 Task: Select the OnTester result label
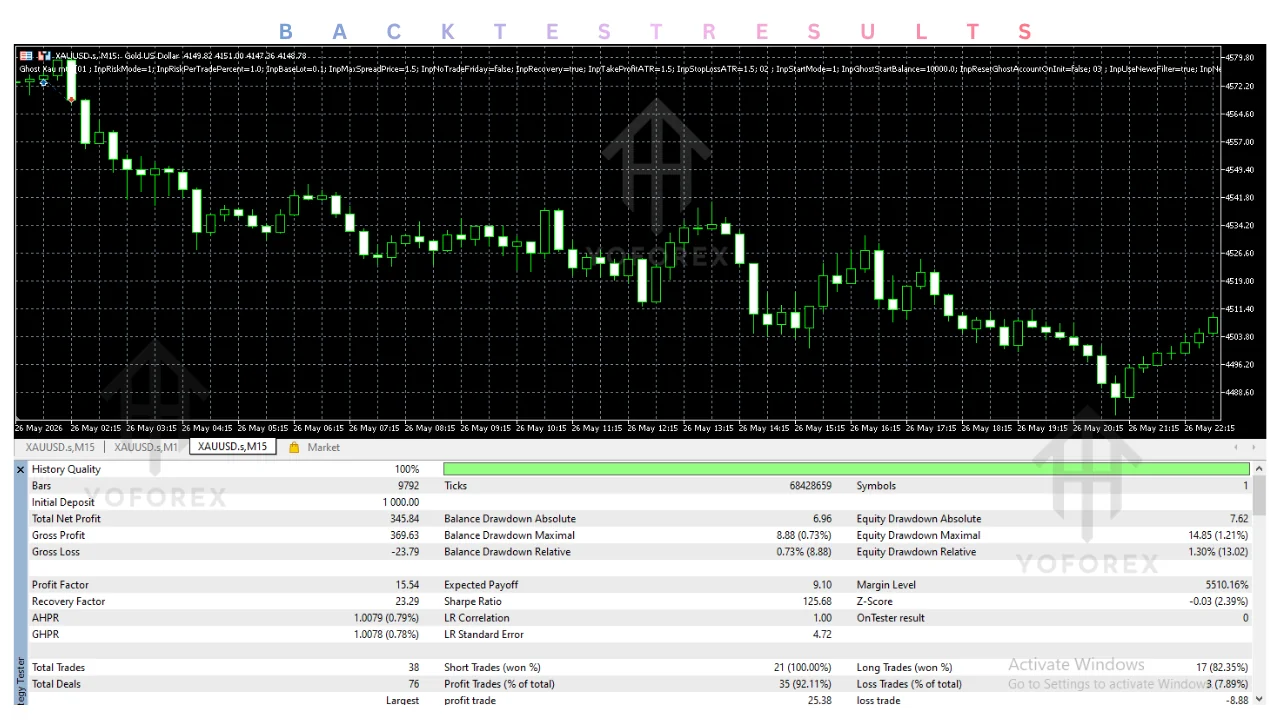891,618
